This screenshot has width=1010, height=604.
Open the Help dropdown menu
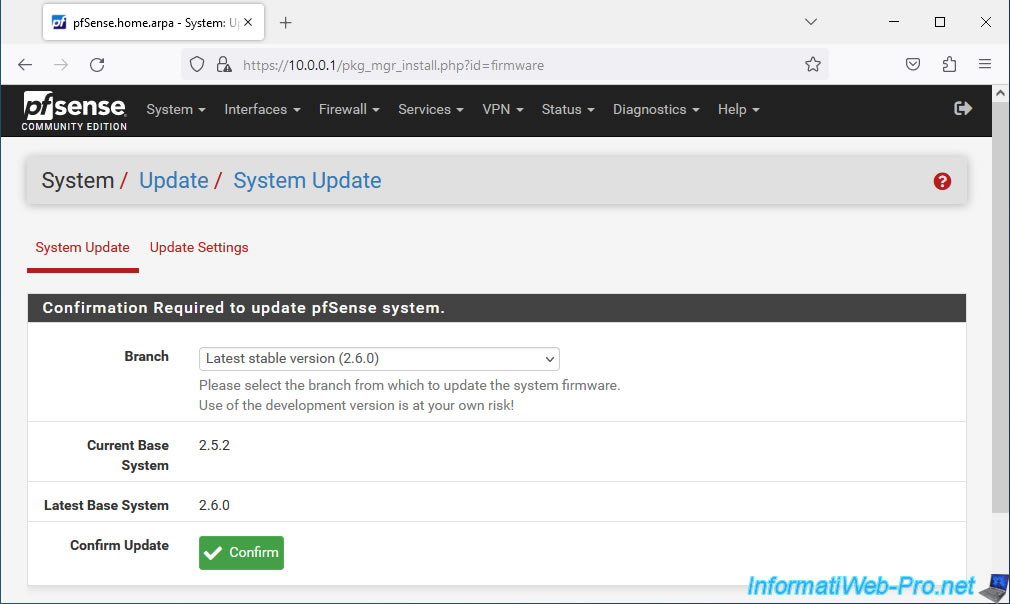[x=738, y=109]
